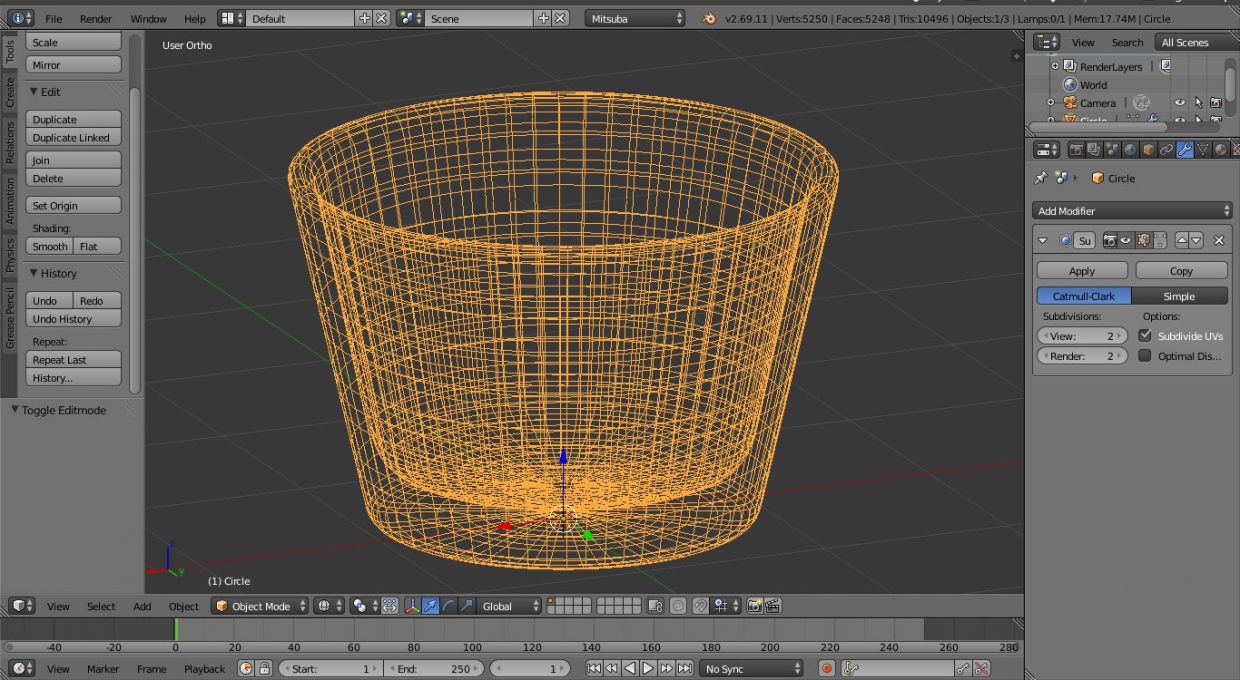Open the Constraints properties tab chain icon
The image size is (1240, 680).
[x=1166, y=150]
